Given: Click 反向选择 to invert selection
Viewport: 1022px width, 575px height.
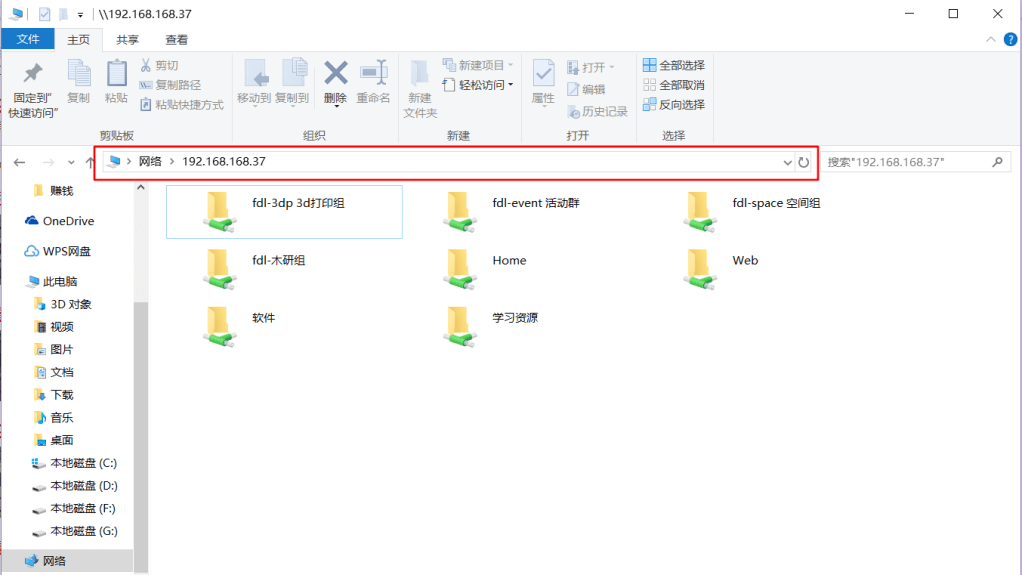Looking at the screenshot, I should click(x=674, y=104).
